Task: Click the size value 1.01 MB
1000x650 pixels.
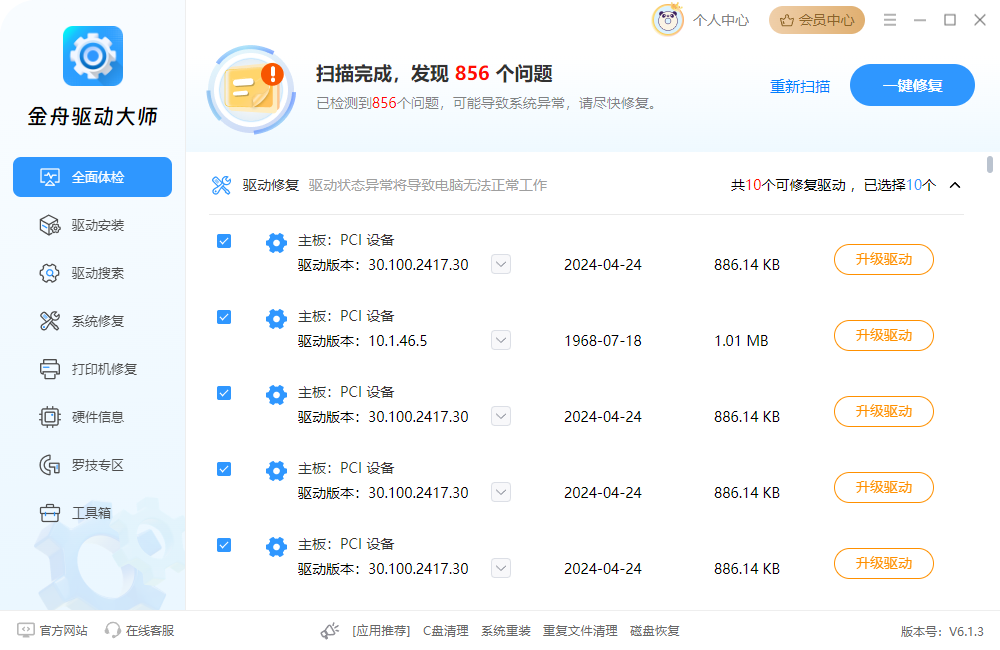Action: (741, 341)
